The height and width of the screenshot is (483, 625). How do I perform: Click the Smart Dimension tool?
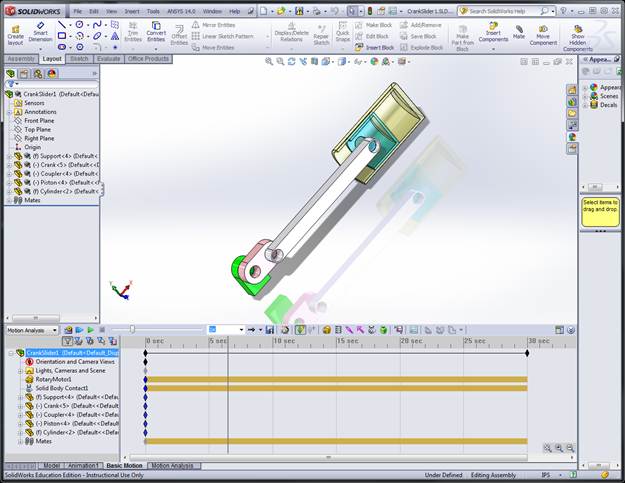click(x=40, y=31)
